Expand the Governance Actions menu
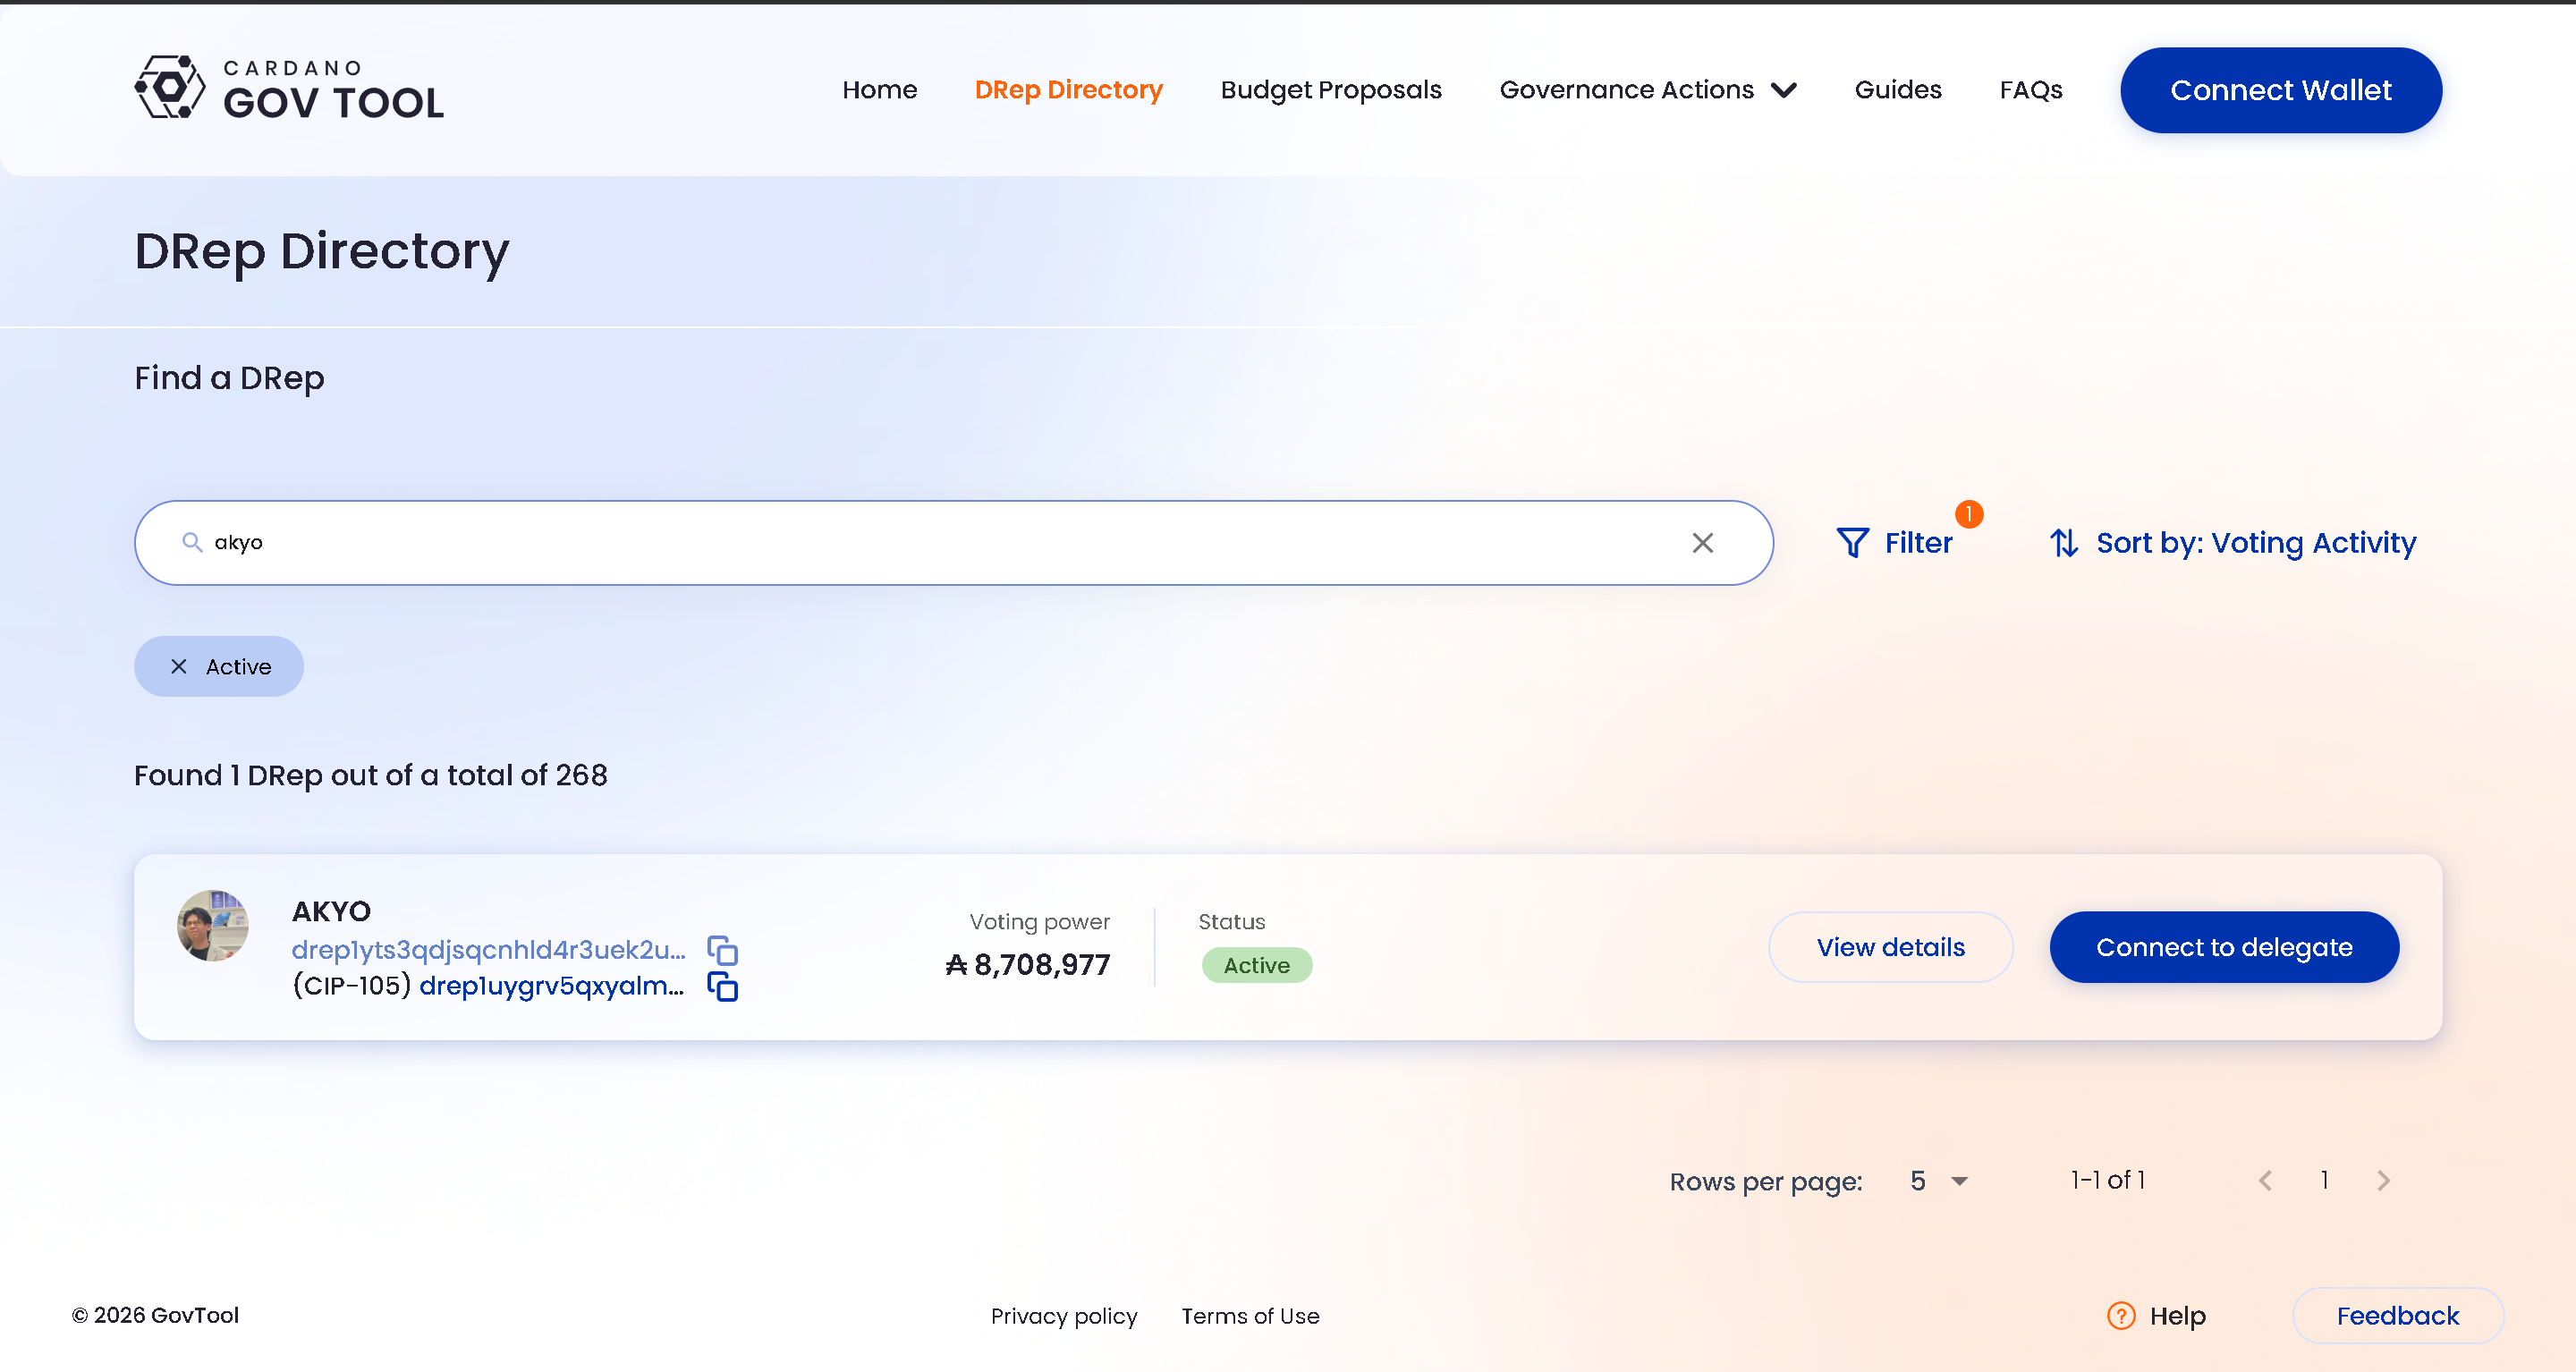2576x1372 pixels. click(x=1648, y=90)
